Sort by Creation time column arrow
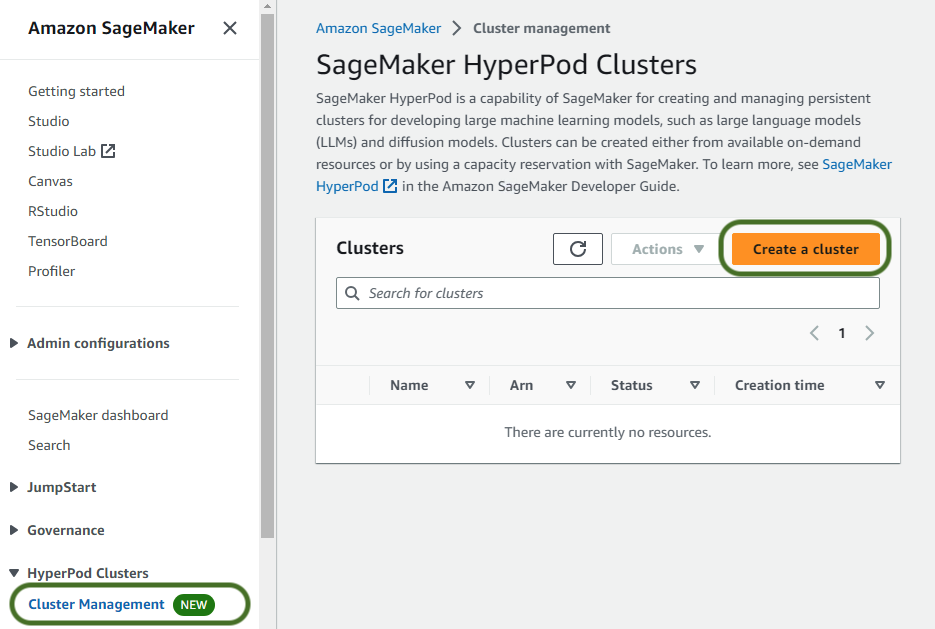The image size is (935, 629). pyautogui.click(x=880, y=385)
